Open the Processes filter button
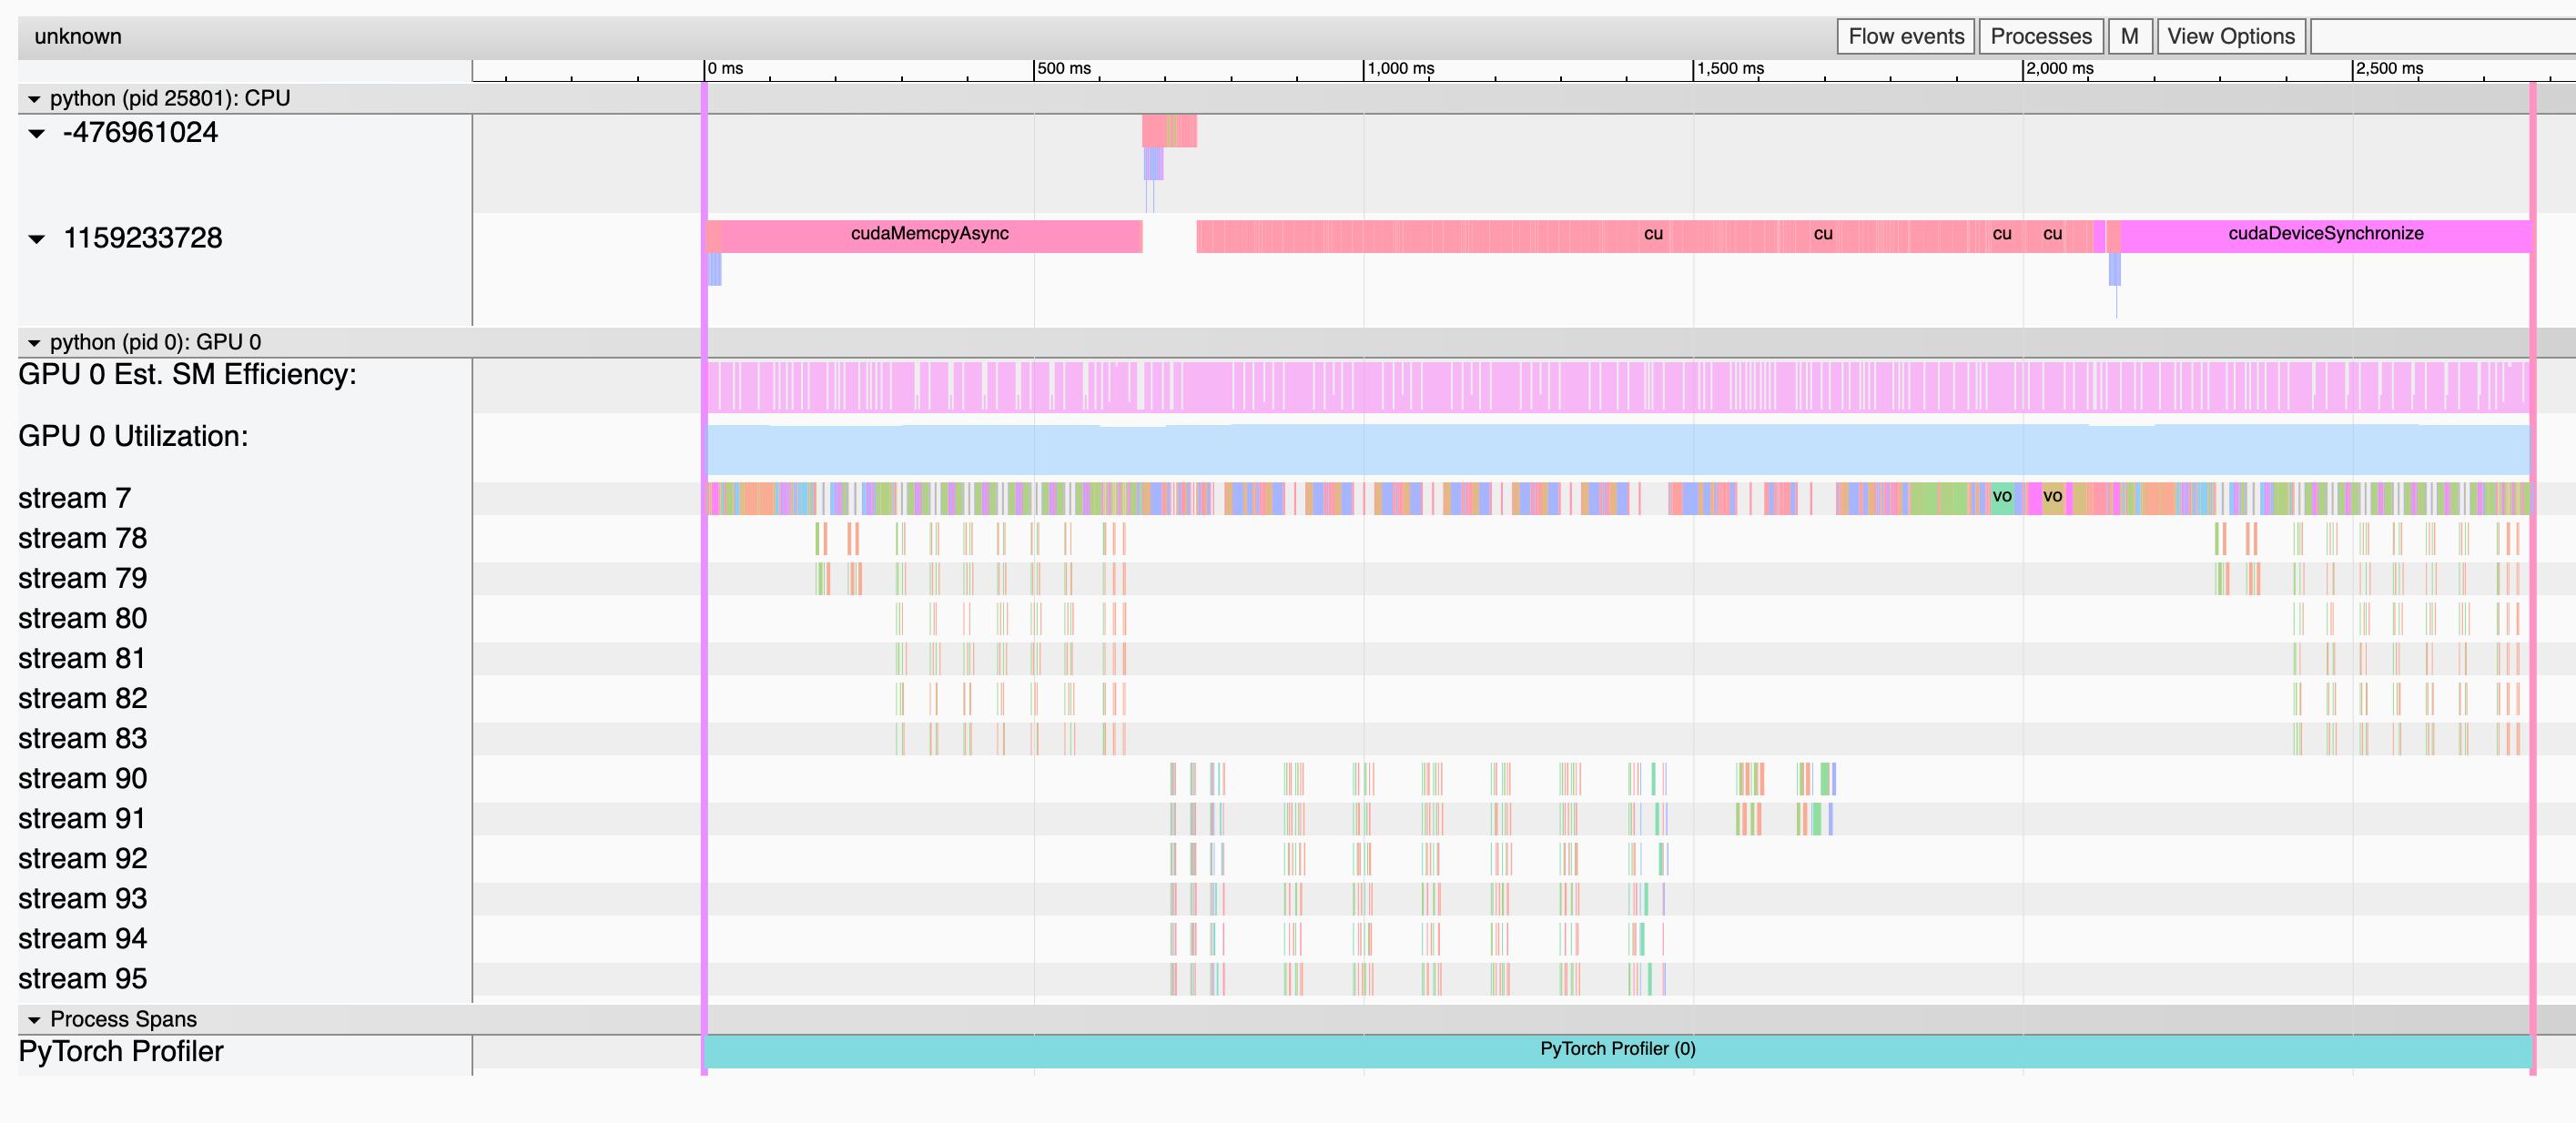 point(2040,37)
